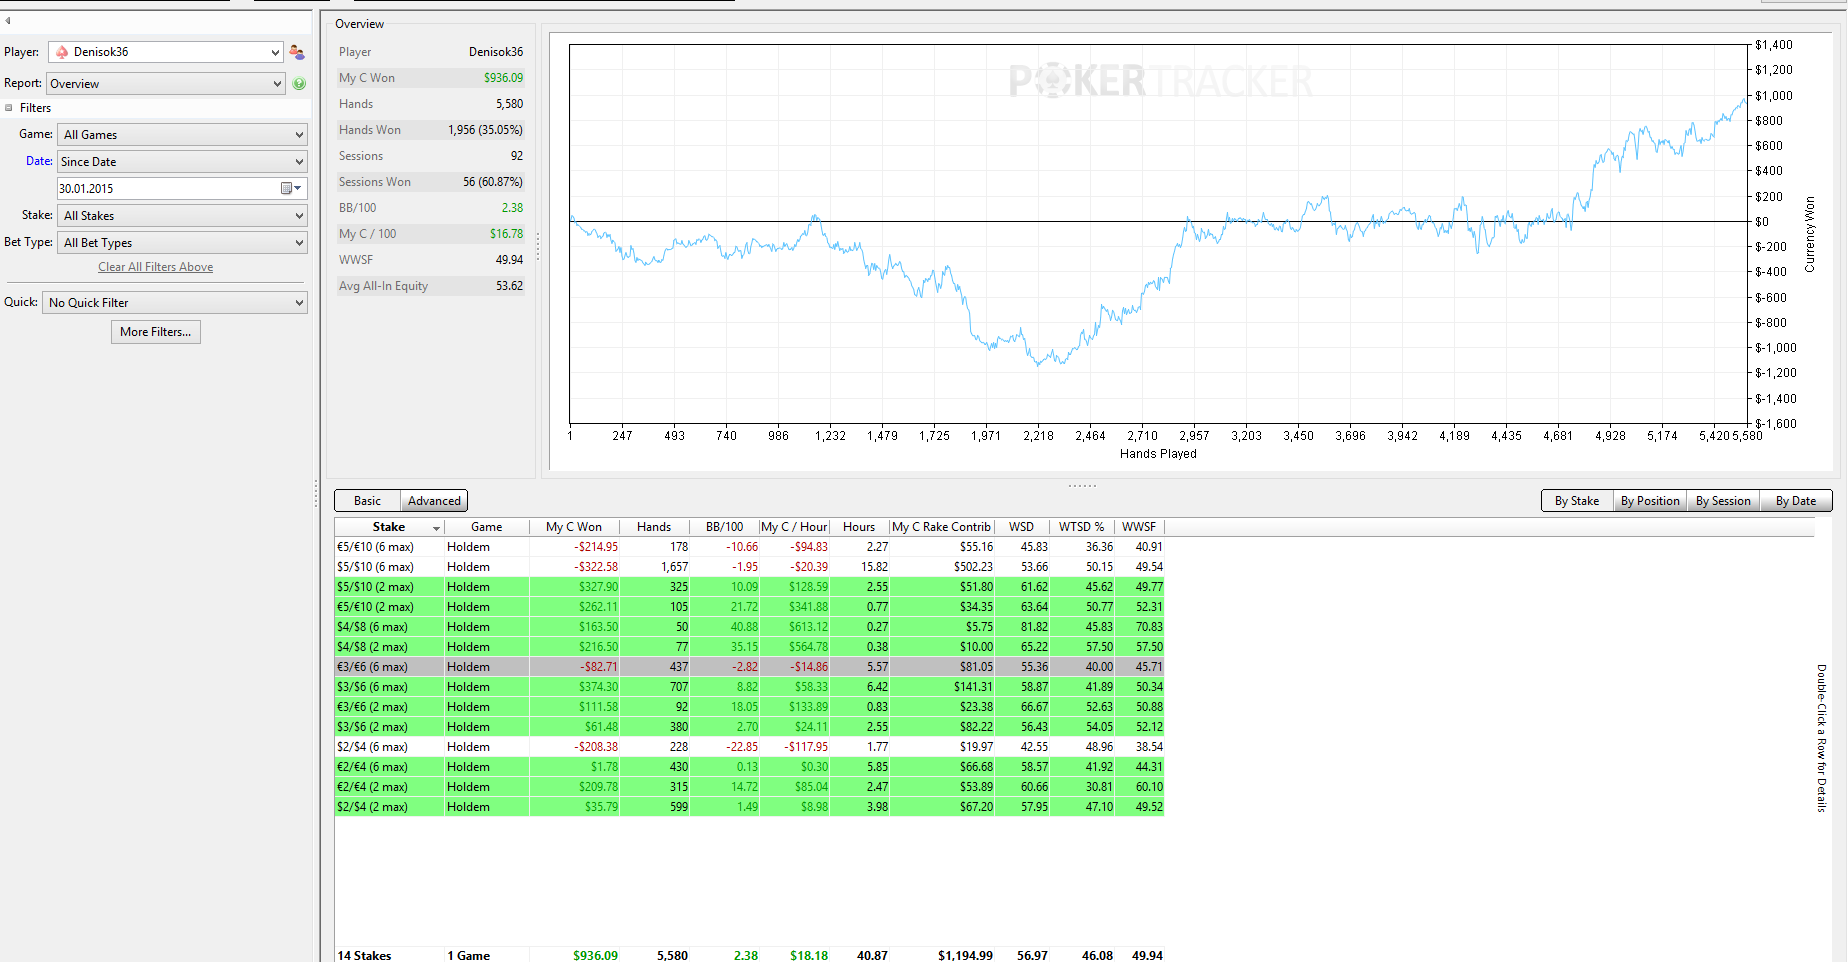The width and height of the screenshot is (1848, 962).
Task: Select the $2/$4 (2 max) stake row
Action: [750, 807]
